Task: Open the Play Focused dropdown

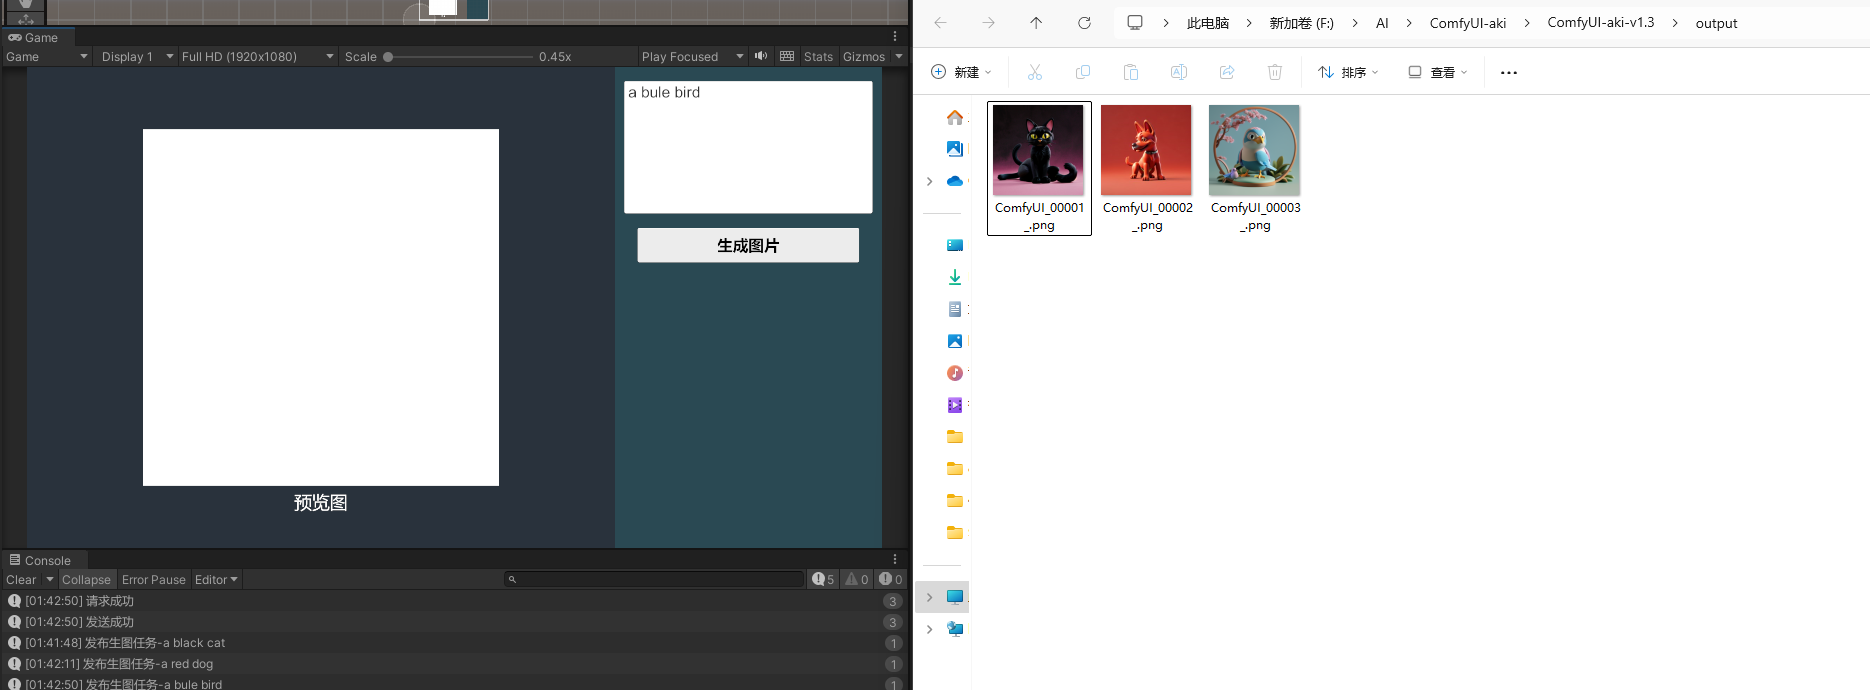Action: click(x=692, y=57)
